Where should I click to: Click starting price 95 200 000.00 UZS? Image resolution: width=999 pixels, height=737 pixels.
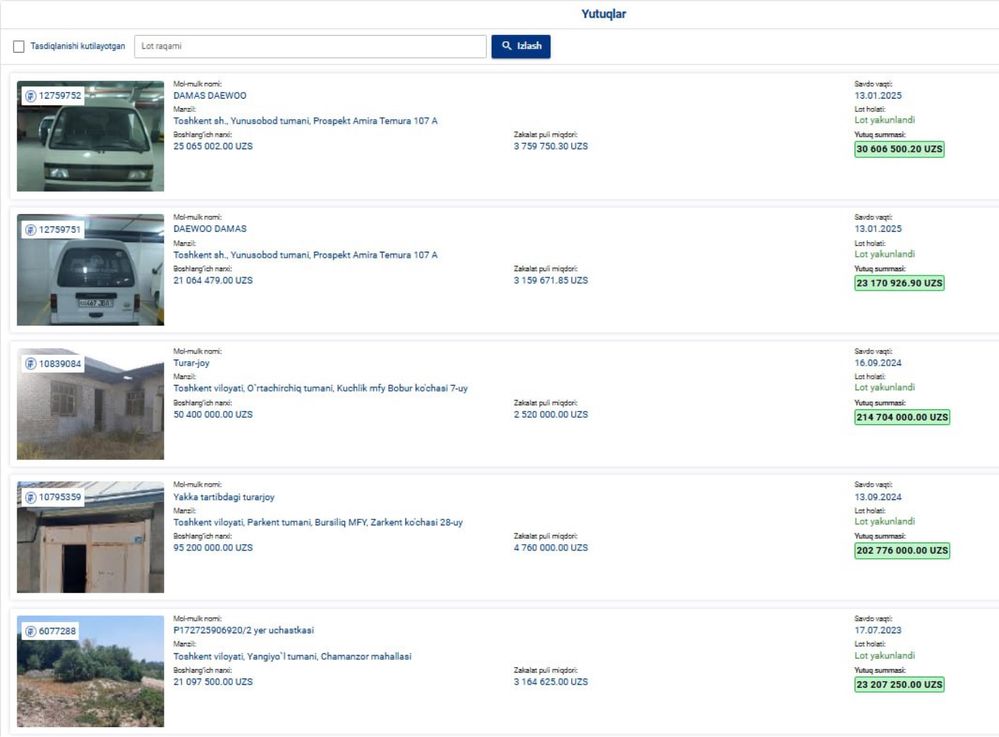click(213, 547)
